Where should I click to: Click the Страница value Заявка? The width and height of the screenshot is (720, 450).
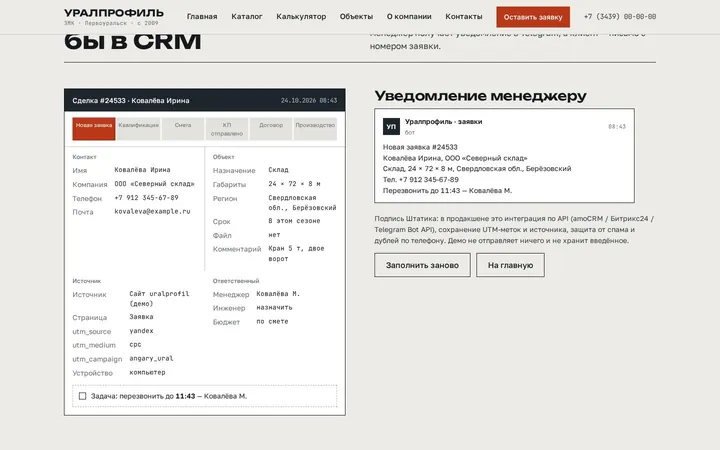click(x=141, y=317)
